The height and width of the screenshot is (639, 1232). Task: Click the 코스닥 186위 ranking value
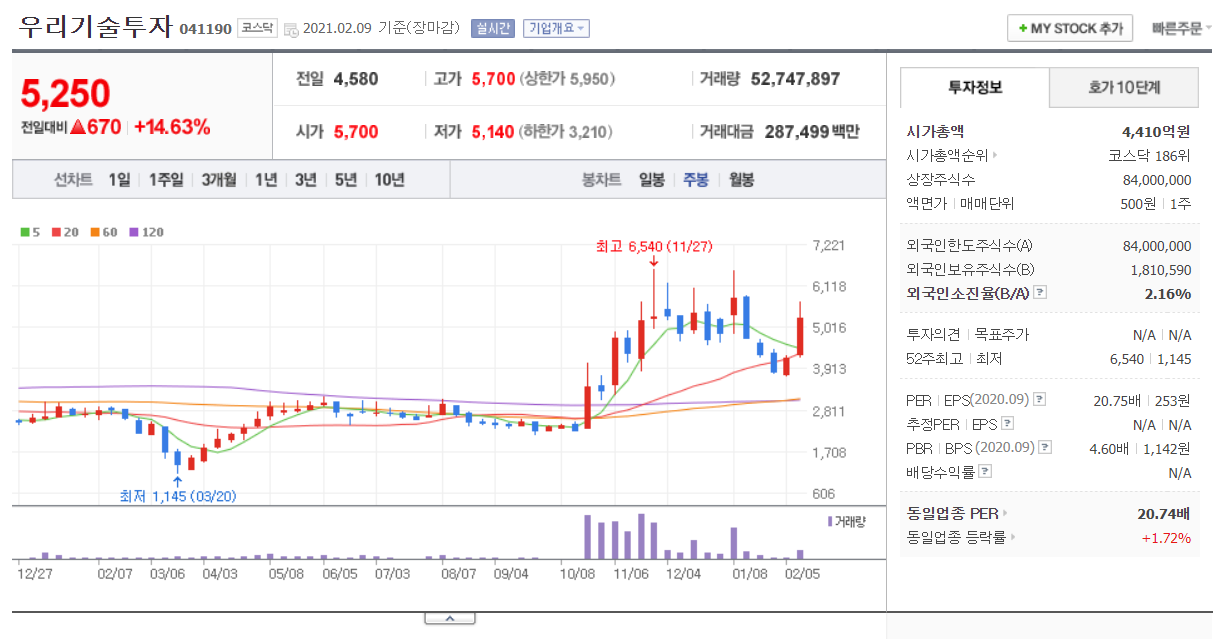(1150, 155)
